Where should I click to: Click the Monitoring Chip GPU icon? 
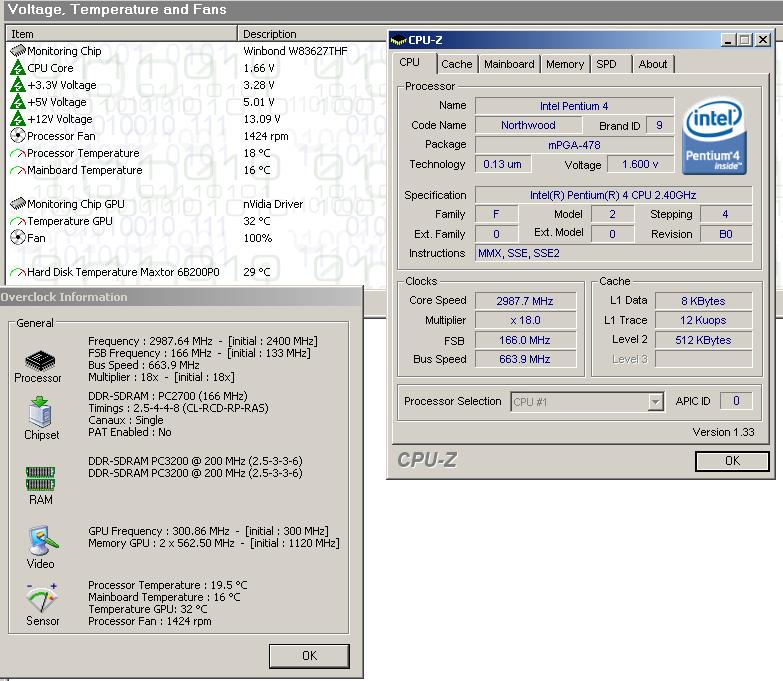pyautogui.click(x=18, y=204)
